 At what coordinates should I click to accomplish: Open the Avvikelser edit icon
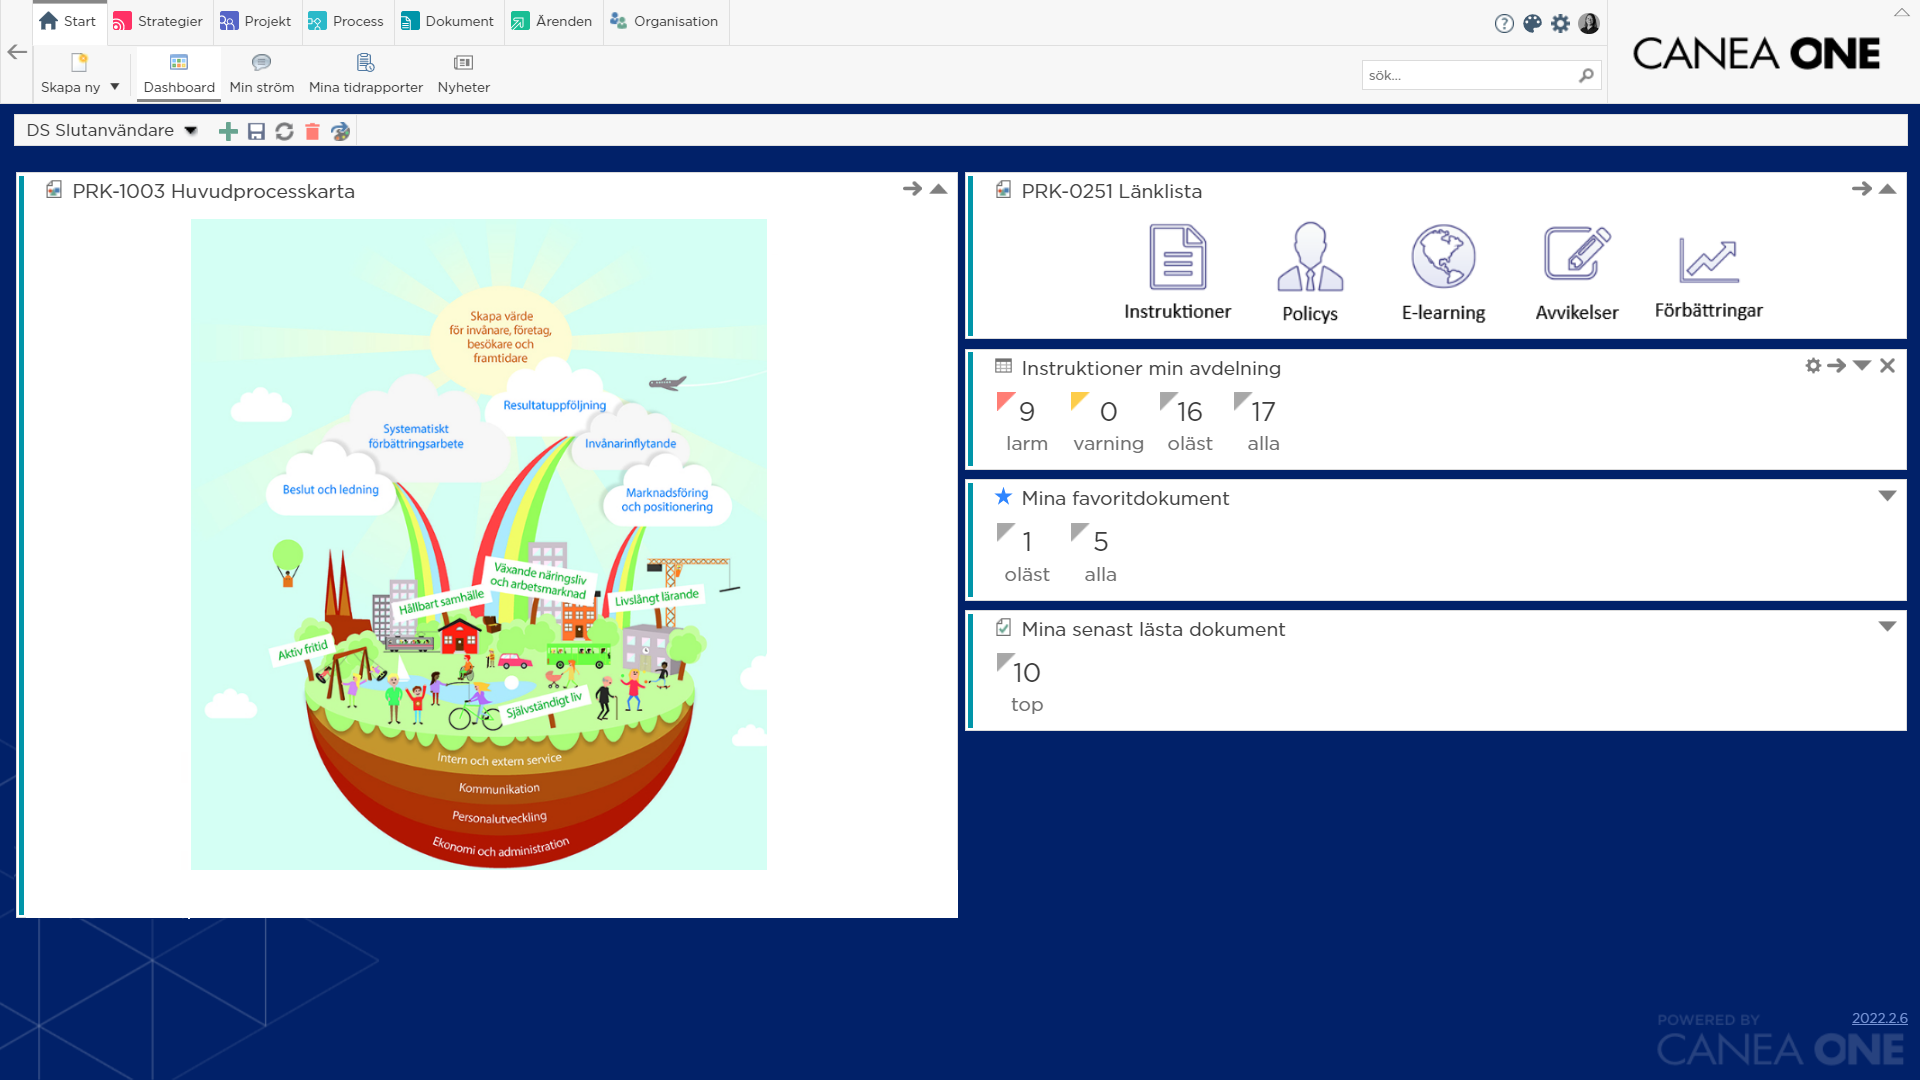[x=1576, y=256]
